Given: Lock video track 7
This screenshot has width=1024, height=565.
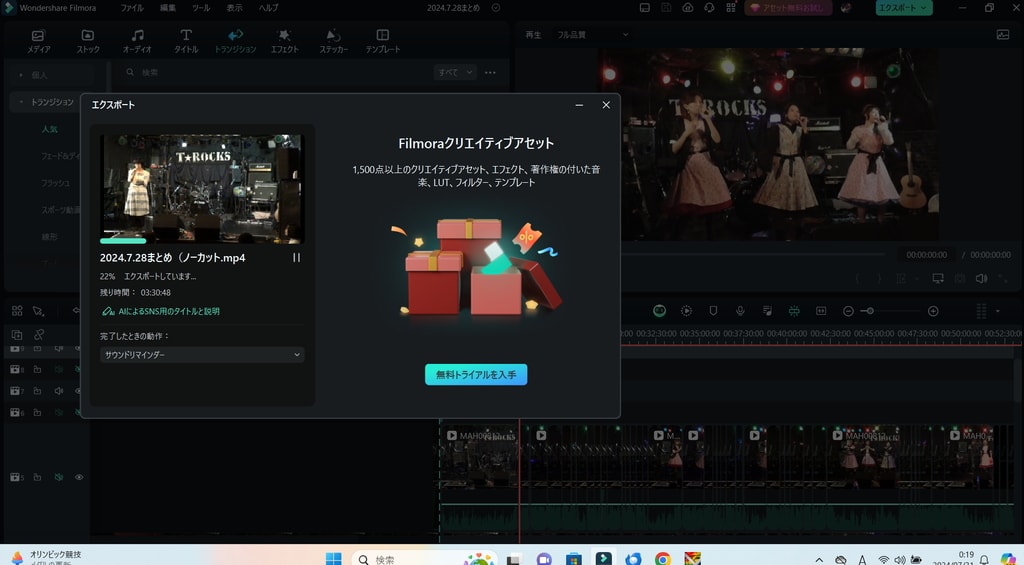Looking at the screenshot, I should pos(37,391).
